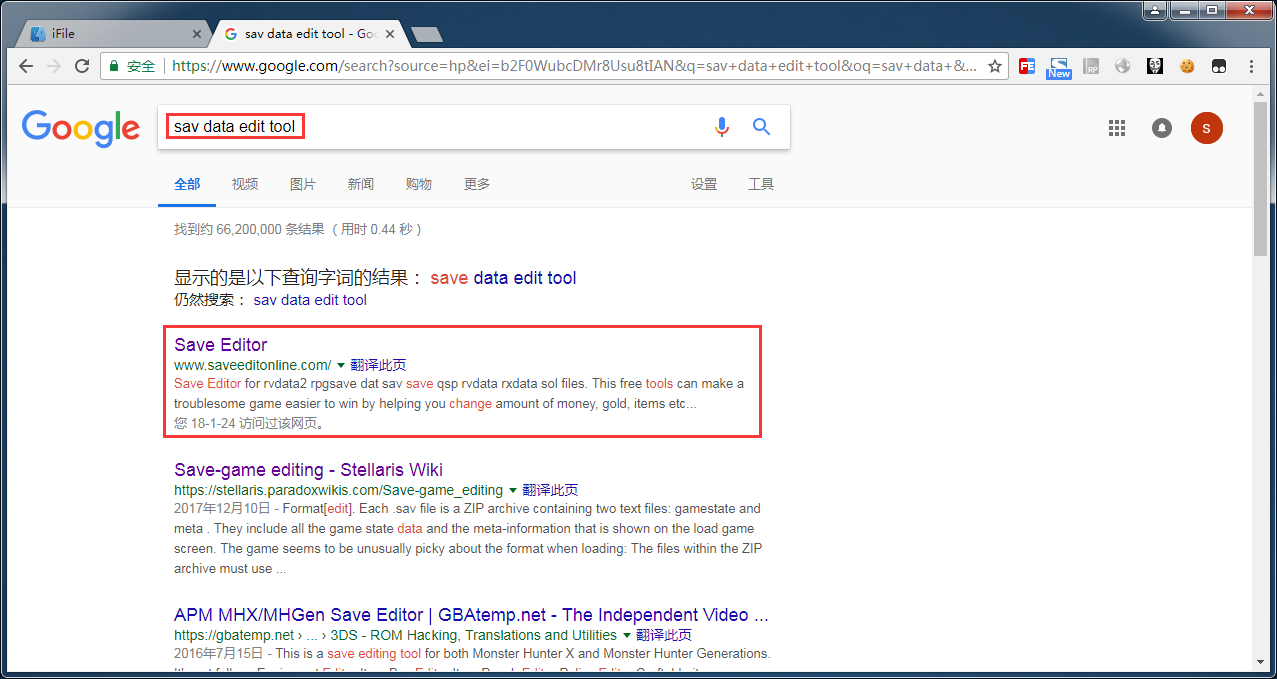Click the voice search microphone icon
This screenshot has width=1277, height=679.
point(722,127)
